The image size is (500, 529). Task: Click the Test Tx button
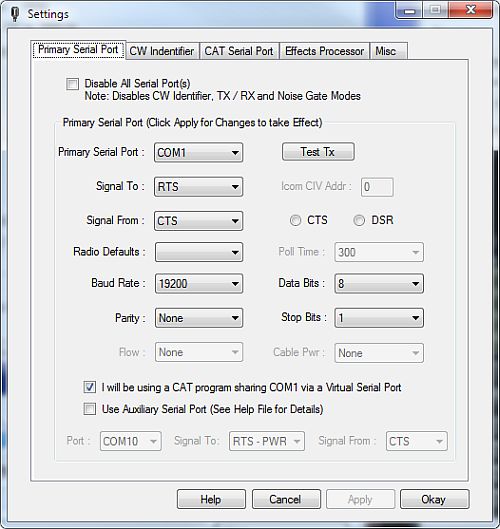click(318, 152)
